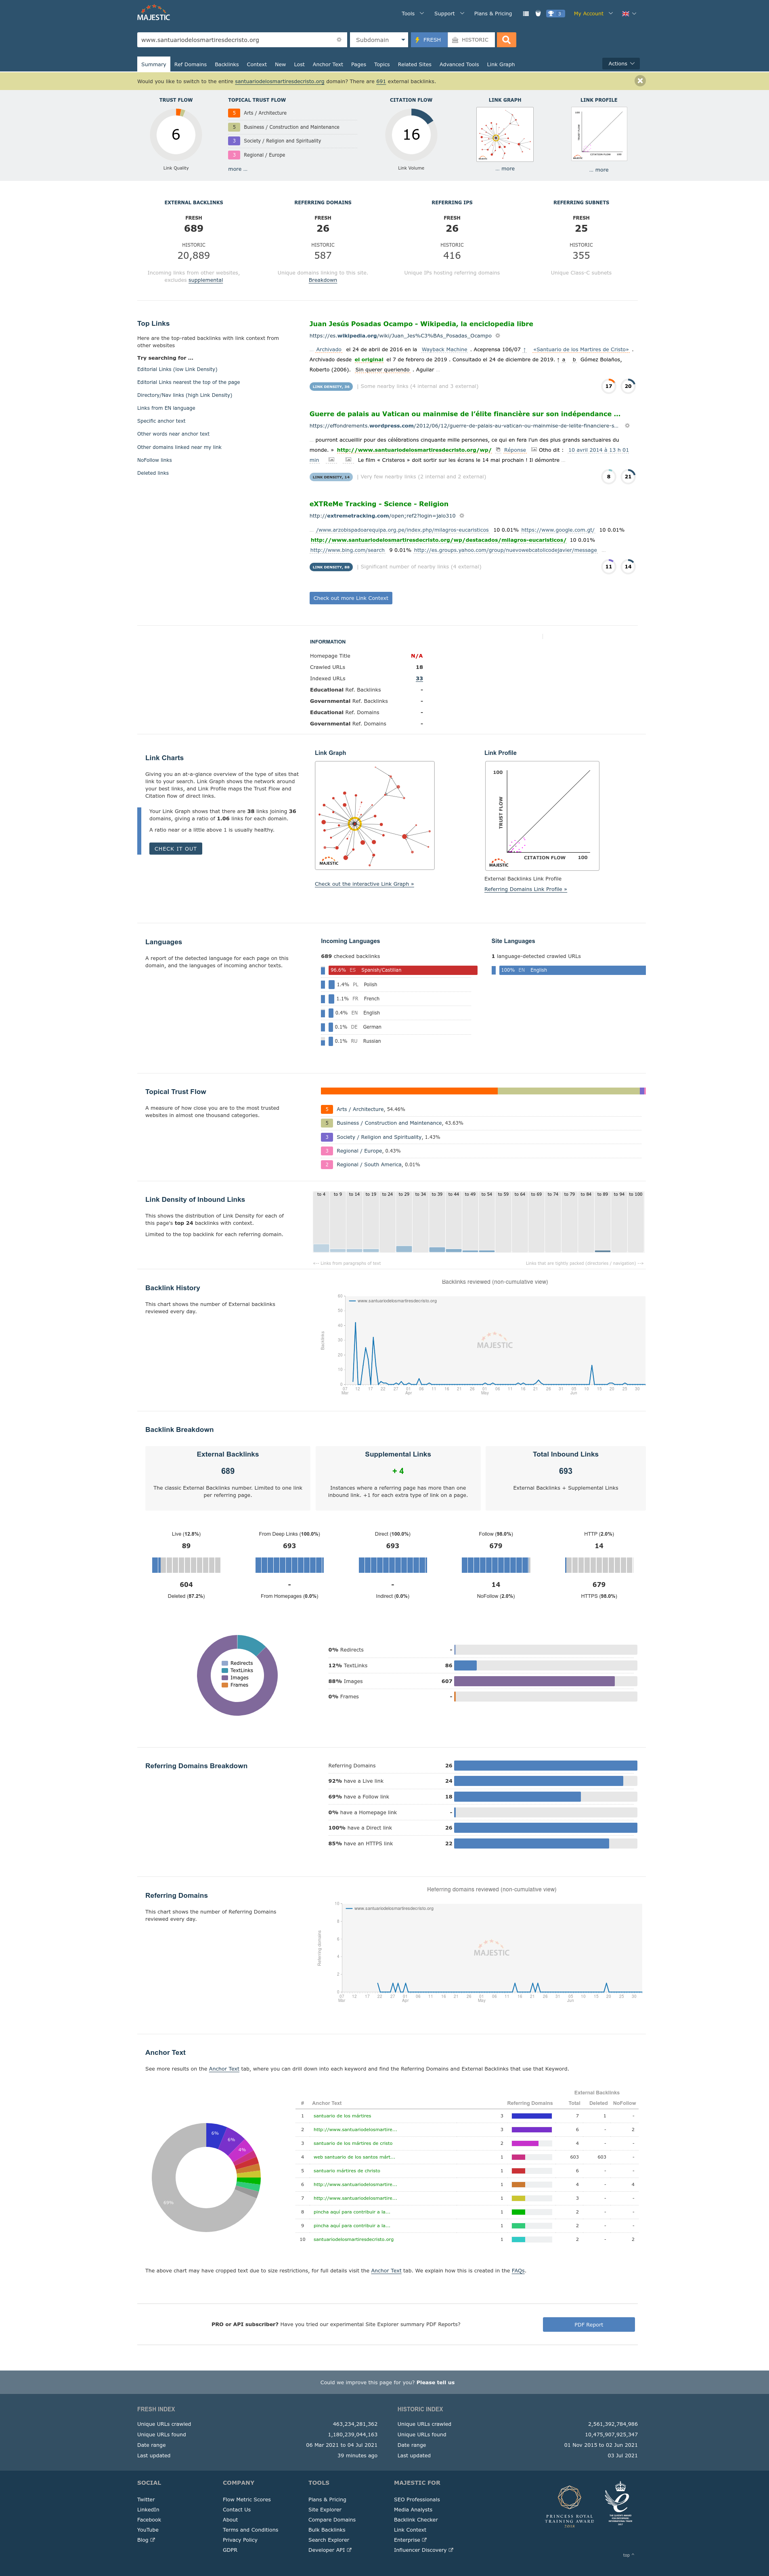Open the Advanced Tools tab
Viewport: 769px width, 2576px height.
(x=459, y=64)
